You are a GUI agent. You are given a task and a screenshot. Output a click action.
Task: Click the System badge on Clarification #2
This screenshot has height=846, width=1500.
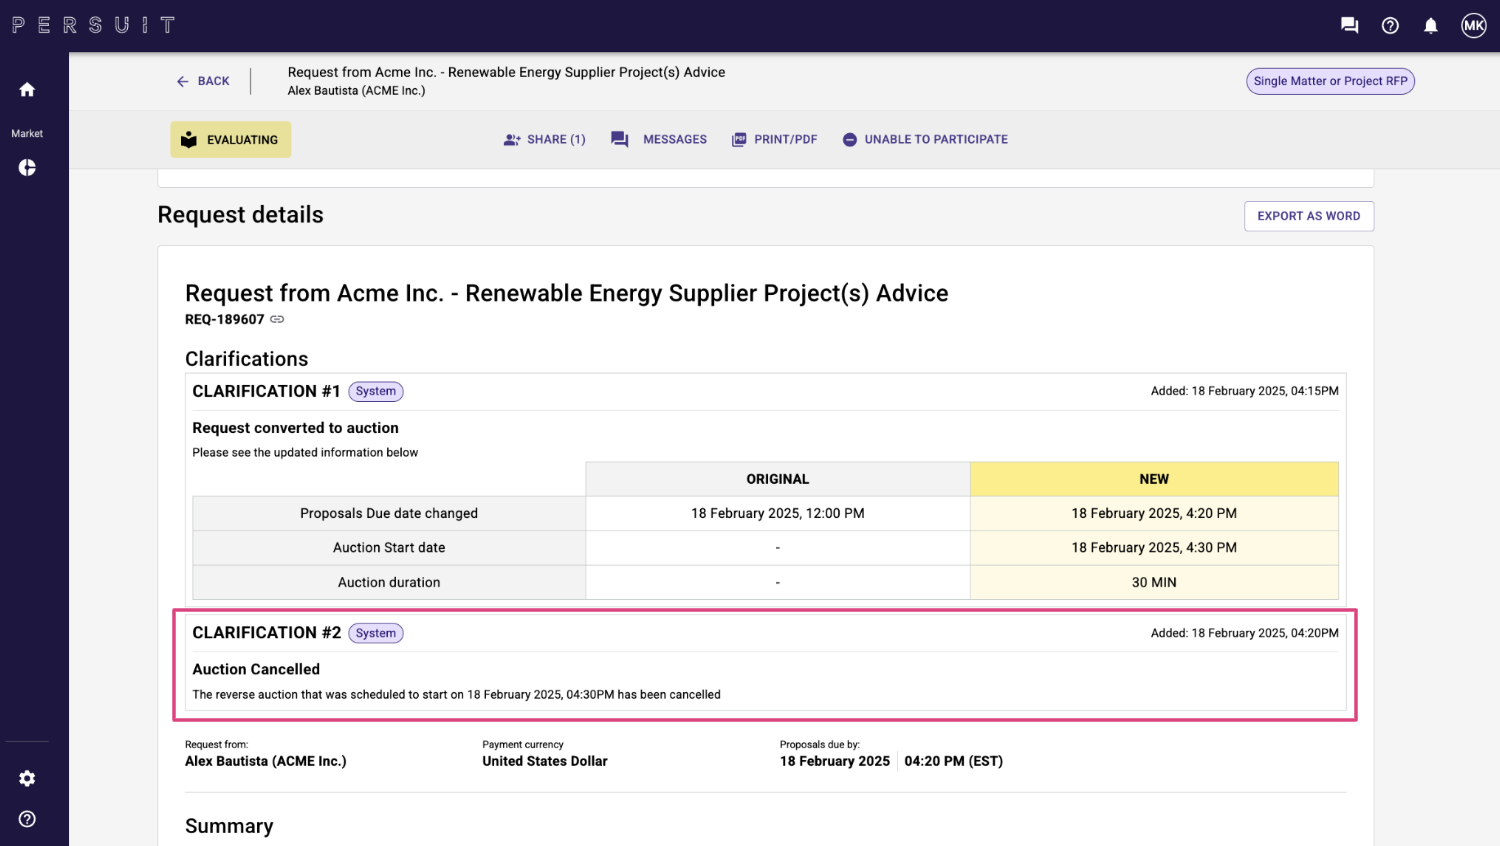pyautogui.click(x=376, y=633)
